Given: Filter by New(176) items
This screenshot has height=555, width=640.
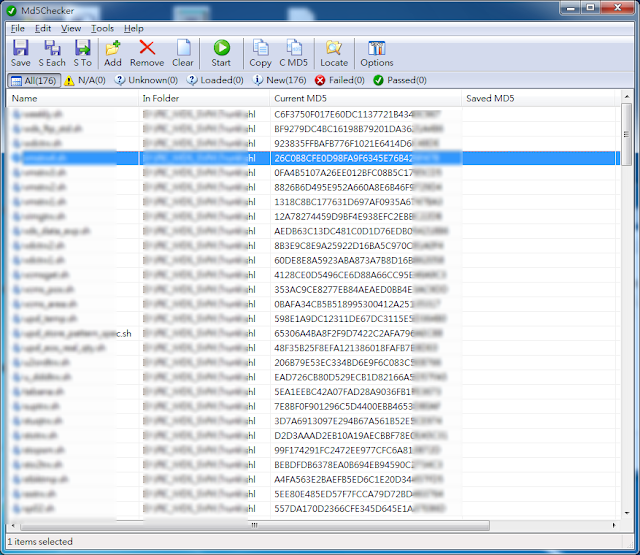Looking at the screenshot, I should pyautogui.click(x=280, y=80).
